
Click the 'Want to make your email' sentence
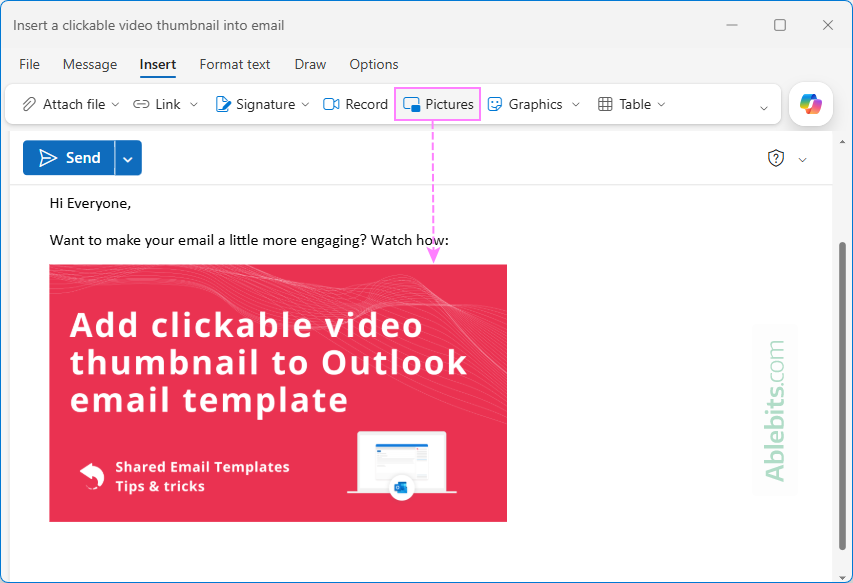click(249, 240)
